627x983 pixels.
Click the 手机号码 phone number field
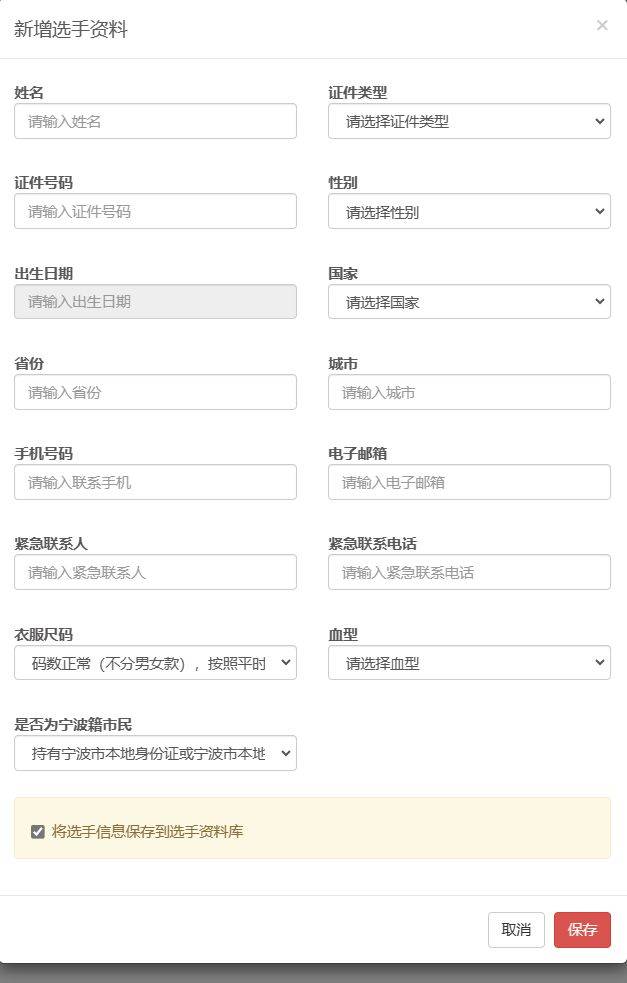[x=155, y=482]
